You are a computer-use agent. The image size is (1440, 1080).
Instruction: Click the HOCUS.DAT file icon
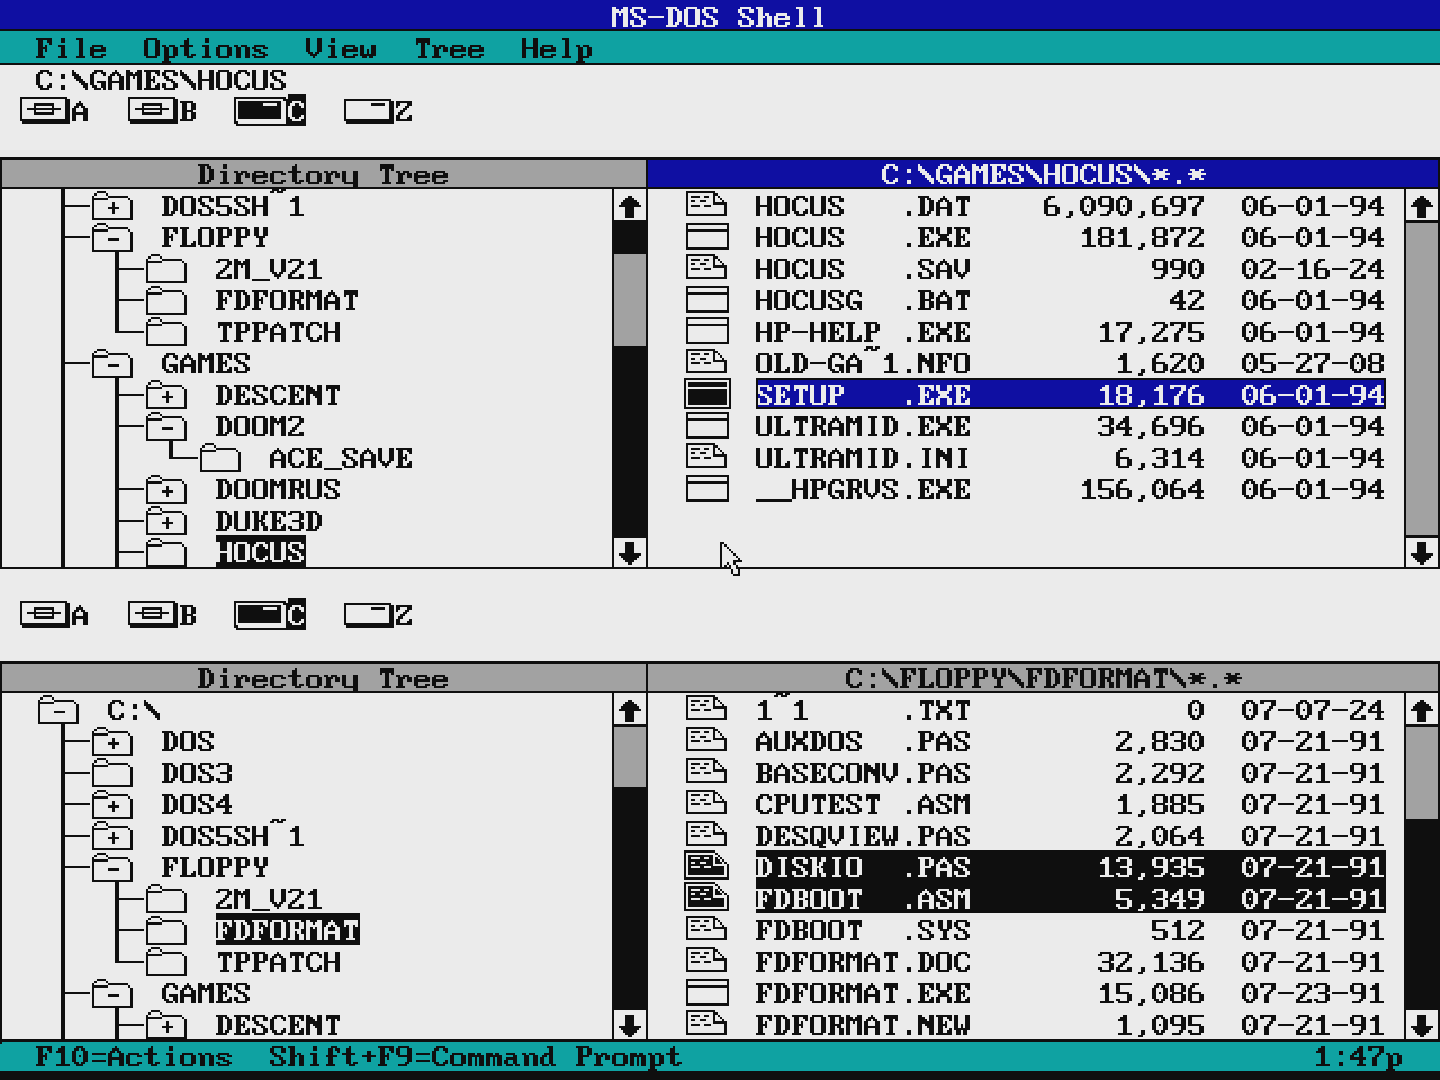707,205
